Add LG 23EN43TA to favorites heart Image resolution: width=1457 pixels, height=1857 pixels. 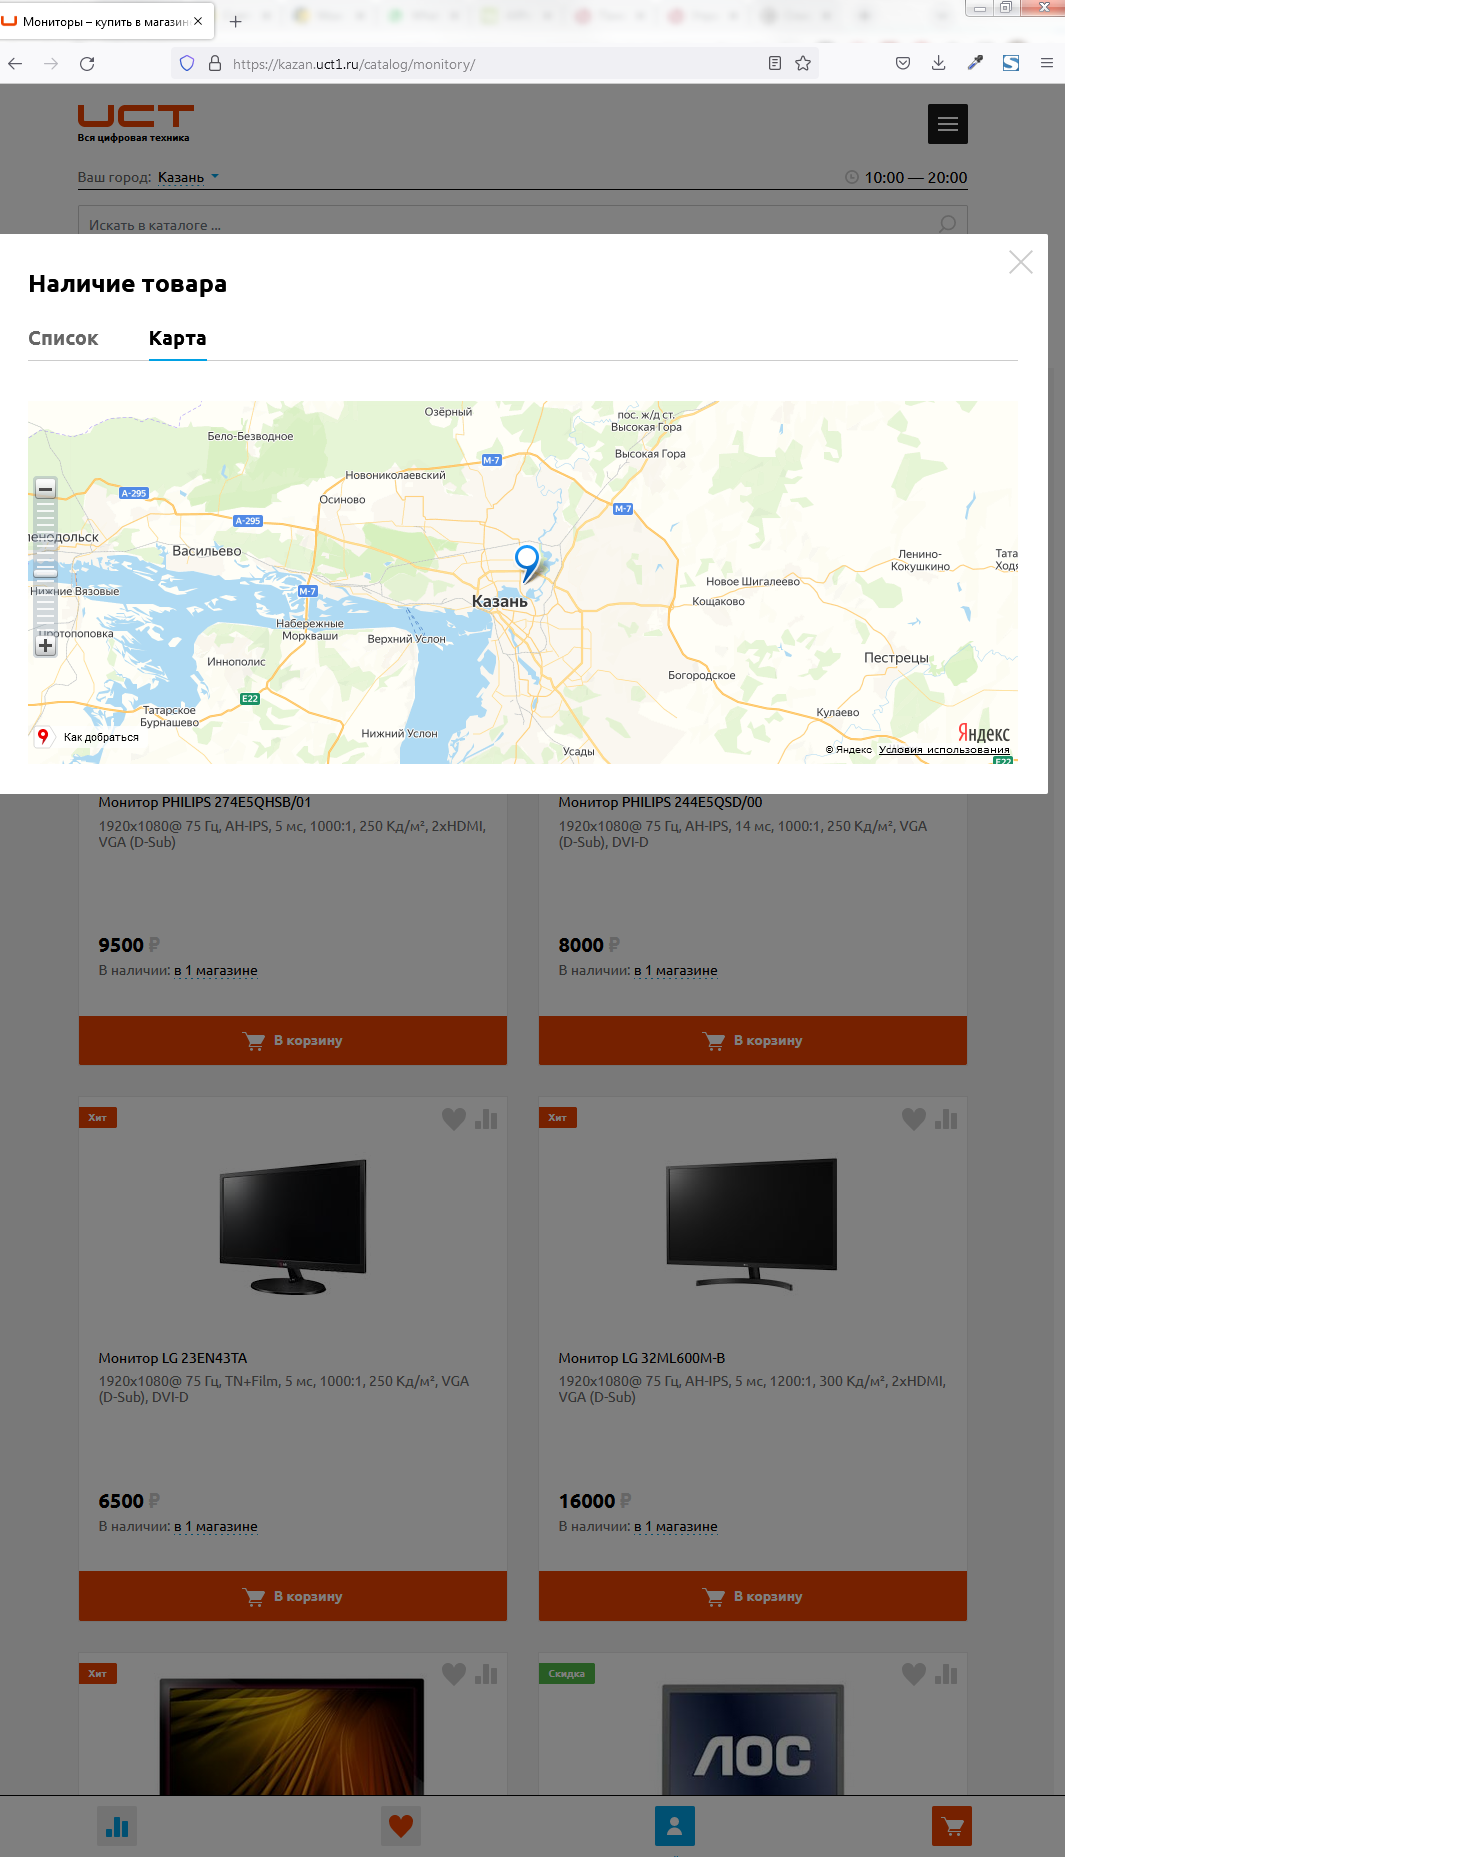tap(454, 1119)
